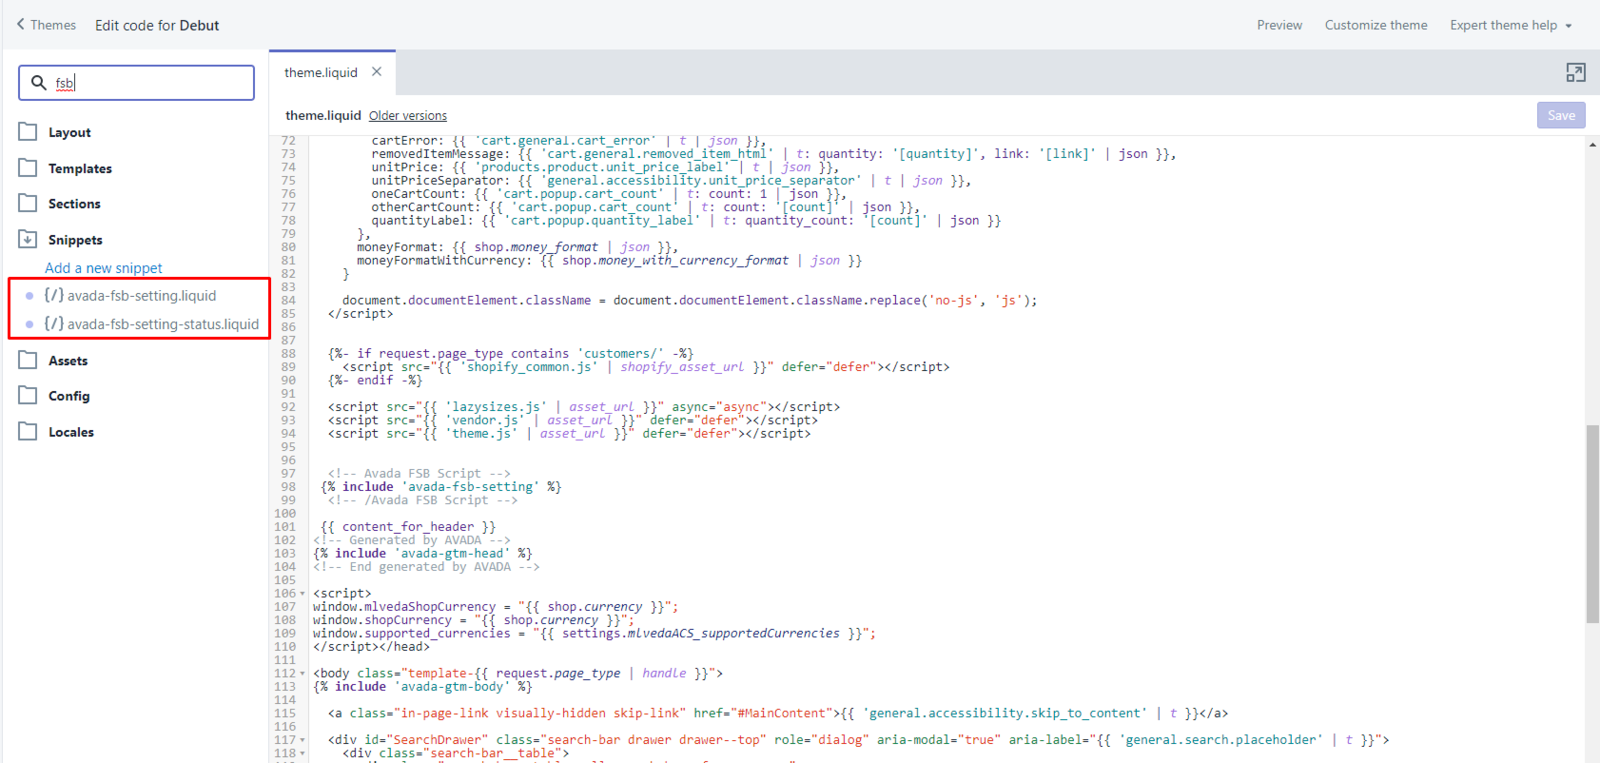Expand the Locales folder
The height and width of the screenshot is (763, 1600).
click(x=71, y=432)
